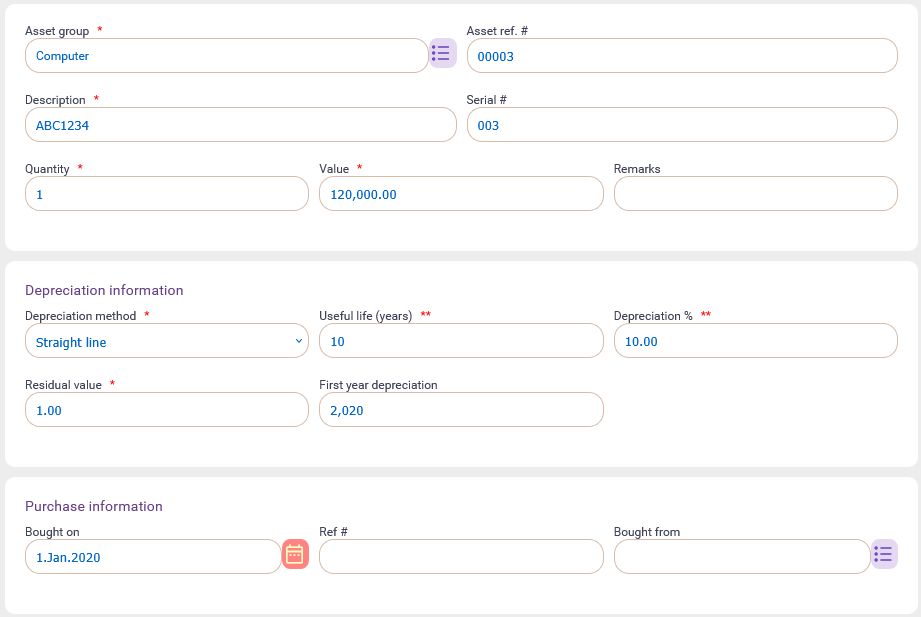Click the purchase Ref # field
Image resolution: width=921 pixels, height=617 pixels.
point(461,556)
